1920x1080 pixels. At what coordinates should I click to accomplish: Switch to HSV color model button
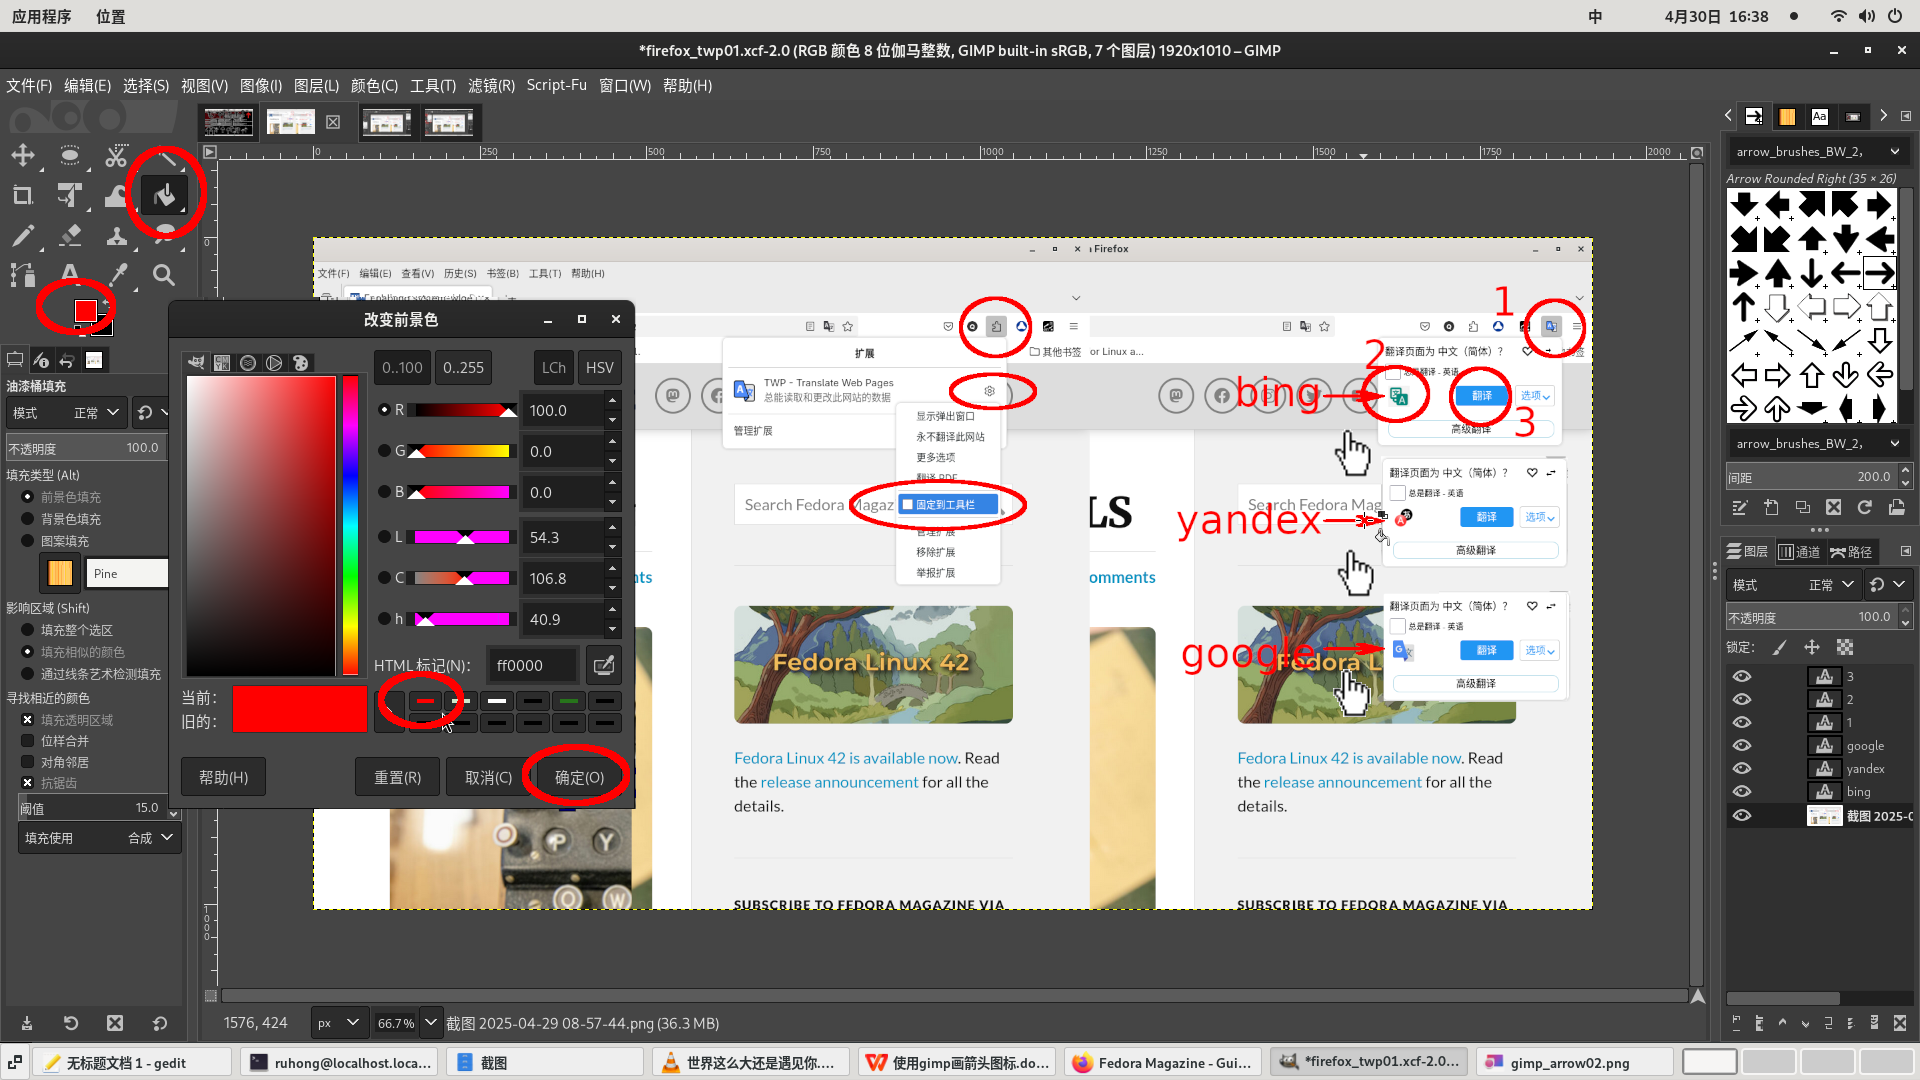[599, 367]
